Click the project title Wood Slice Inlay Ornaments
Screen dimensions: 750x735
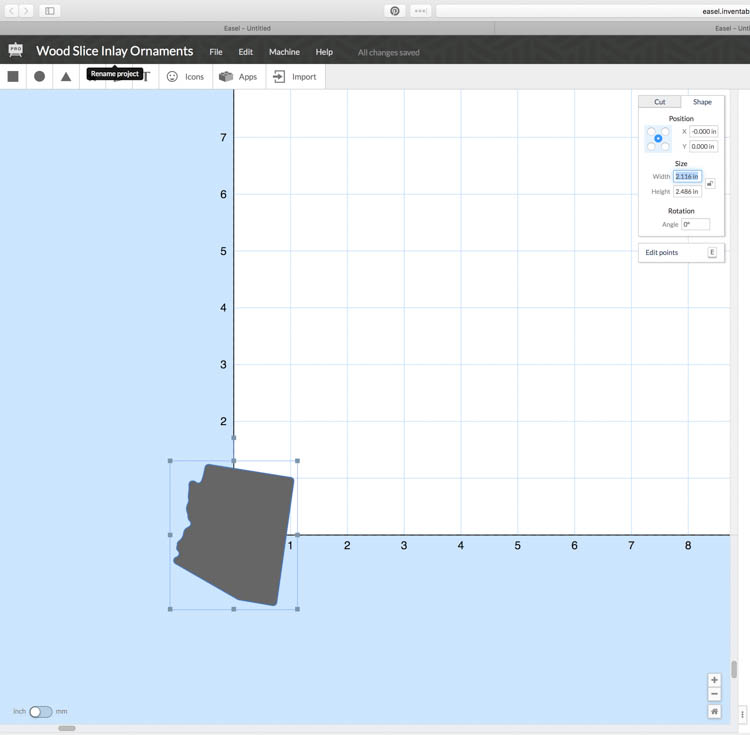pos(115,51)
